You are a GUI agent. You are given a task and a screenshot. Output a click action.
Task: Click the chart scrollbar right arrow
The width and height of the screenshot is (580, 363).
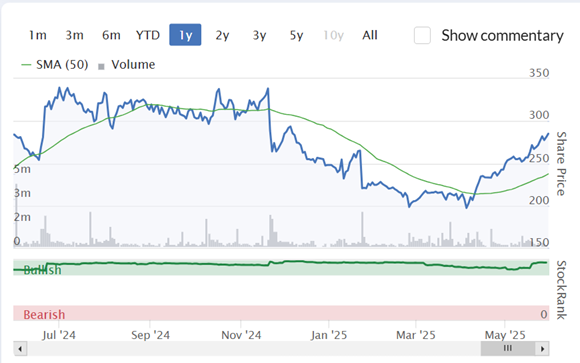(543, 349)
